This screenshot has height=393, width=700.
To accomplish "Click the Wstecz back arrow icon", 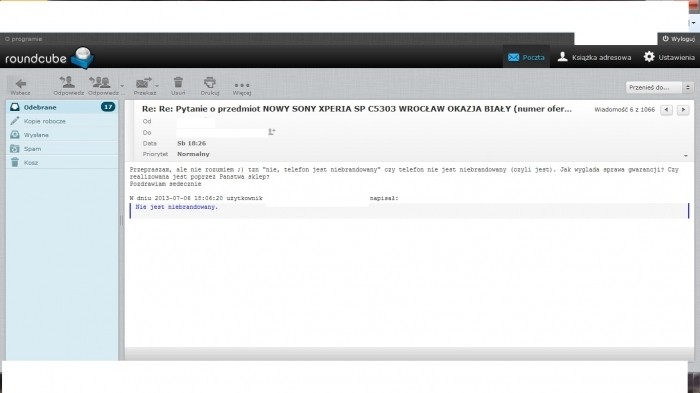I will click(x=21, y=84).
